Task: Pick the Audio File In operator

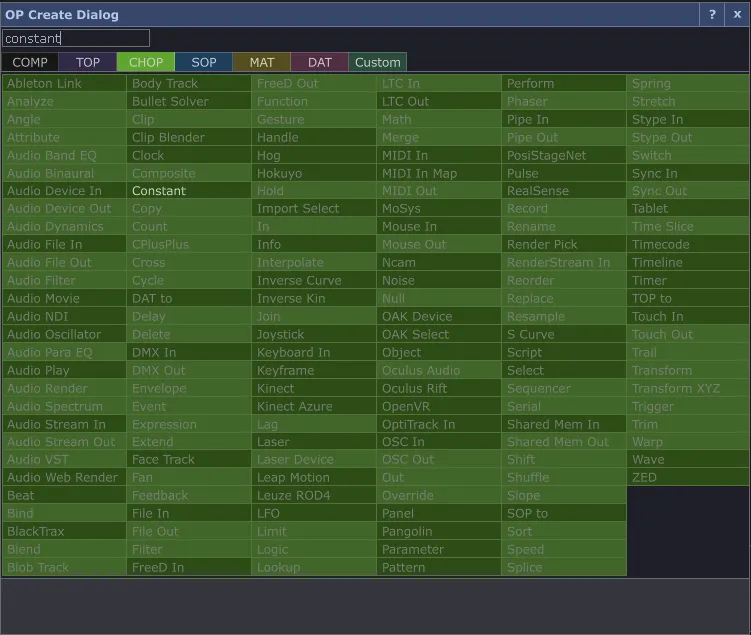Action: click(64, 244)
